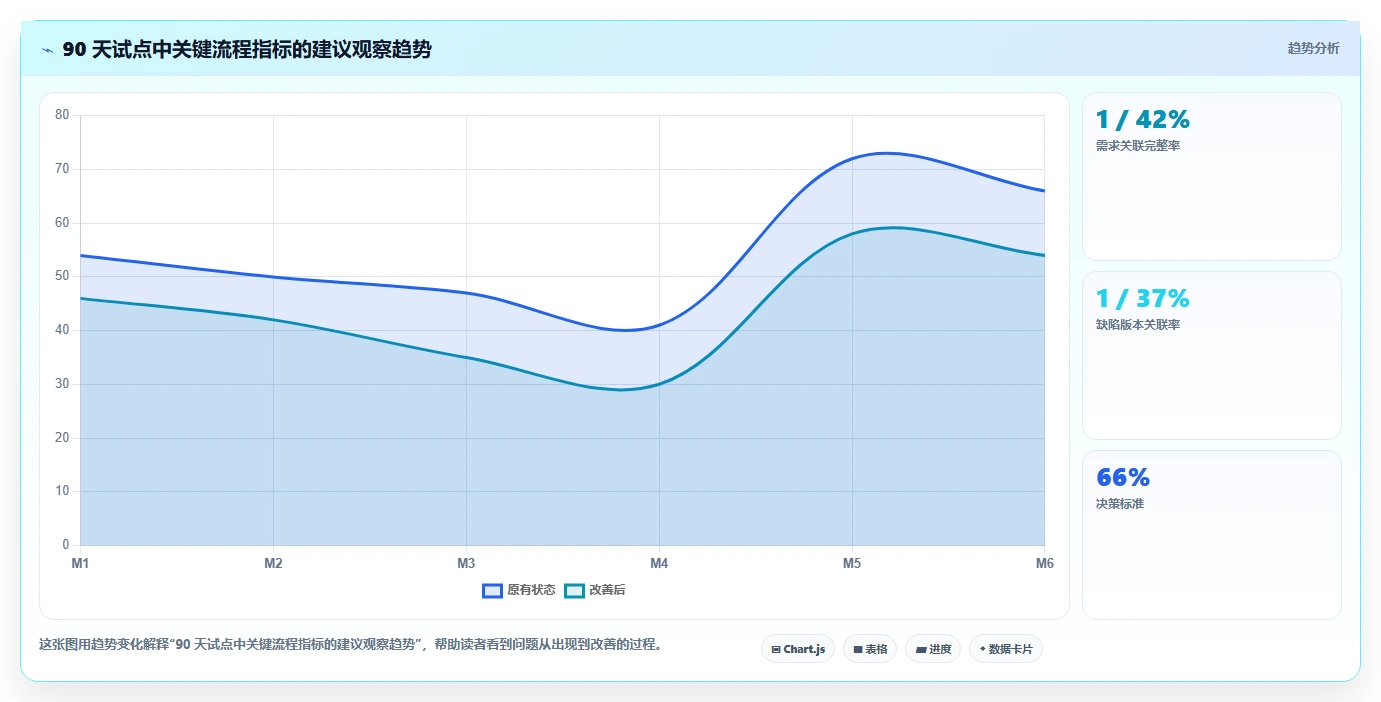Select the Chart.js tag chip

[798, 649]
